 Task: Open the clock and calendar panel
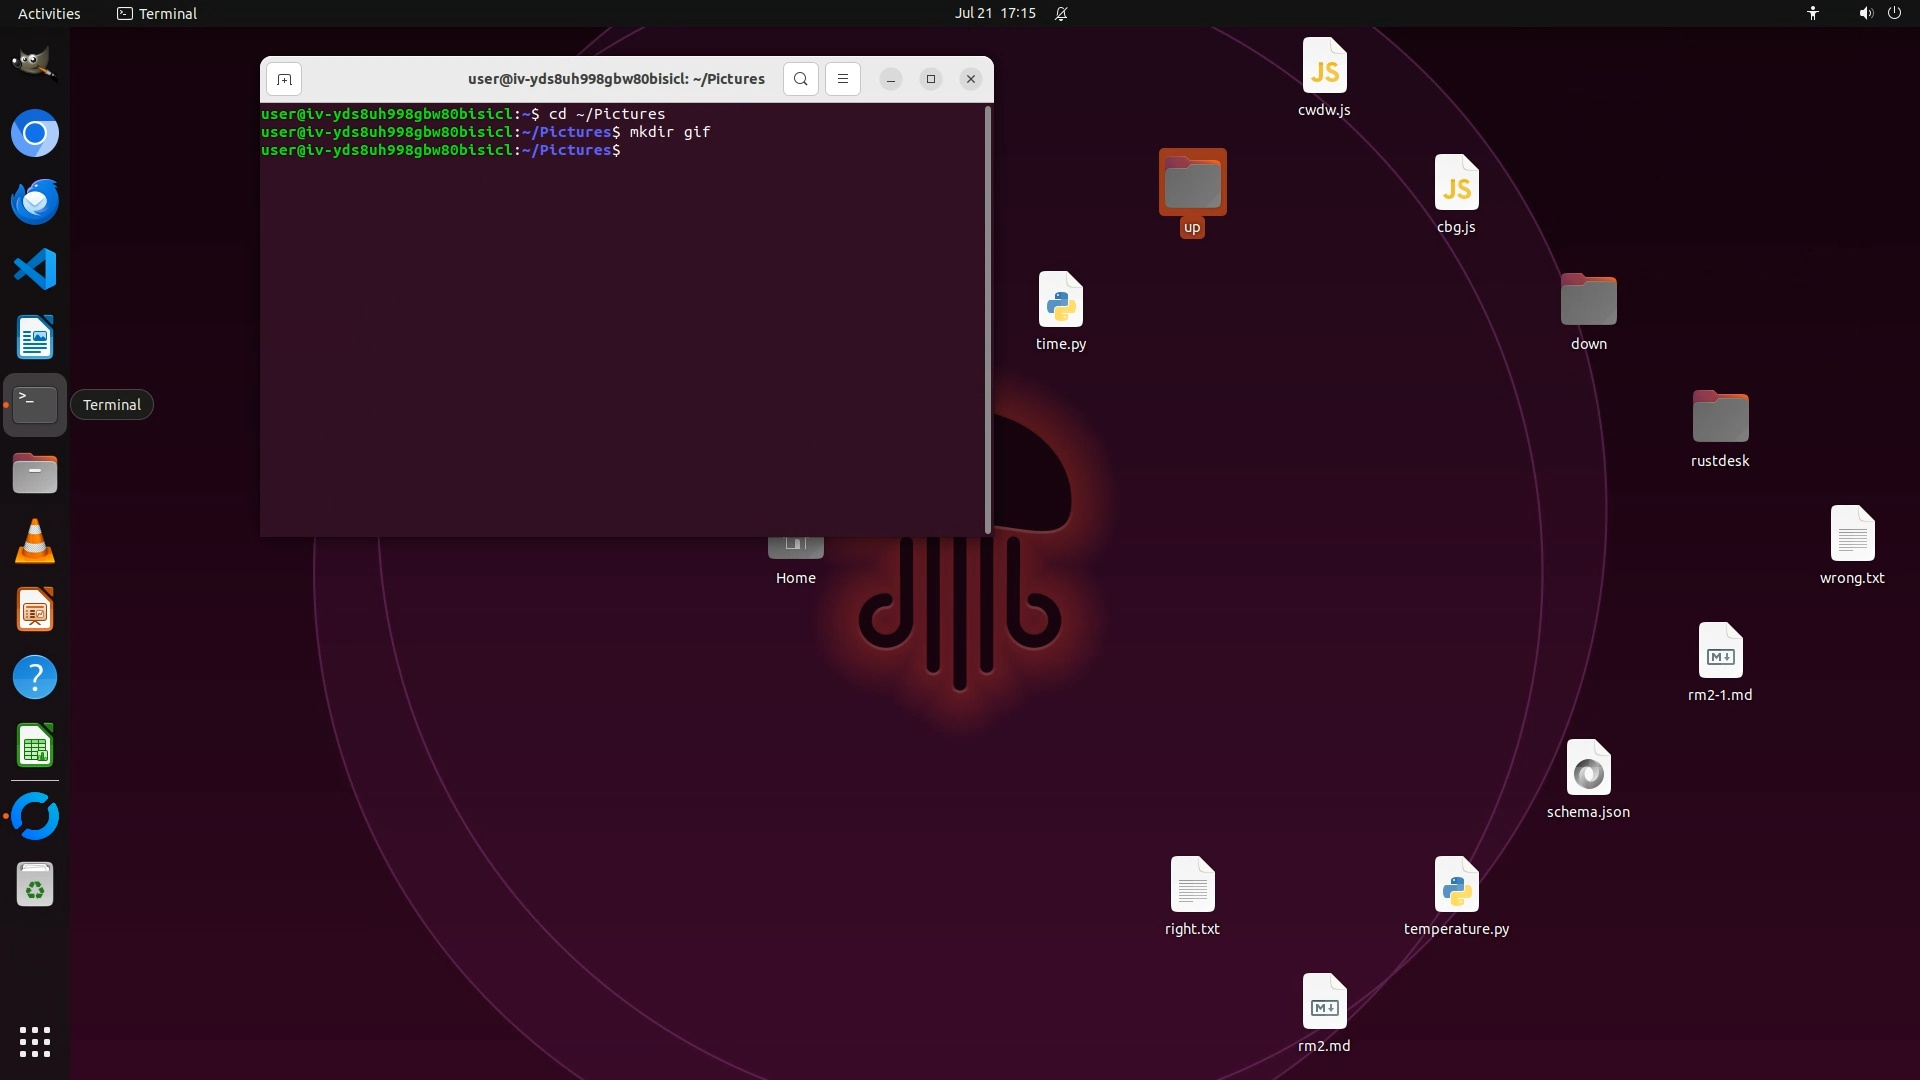(994, 13)
